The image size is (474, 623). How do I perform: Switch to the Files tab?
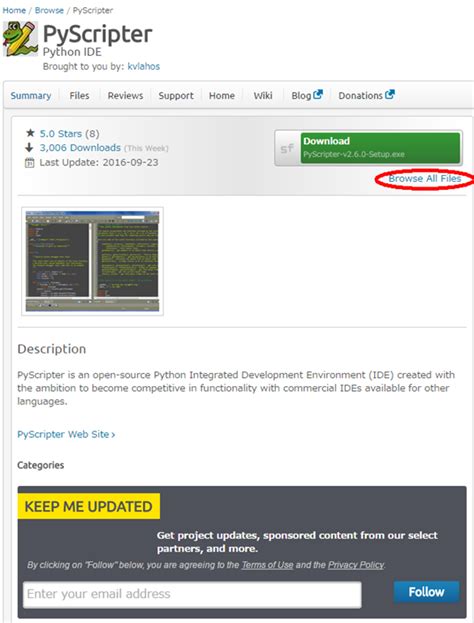click(x=79, y=96)
